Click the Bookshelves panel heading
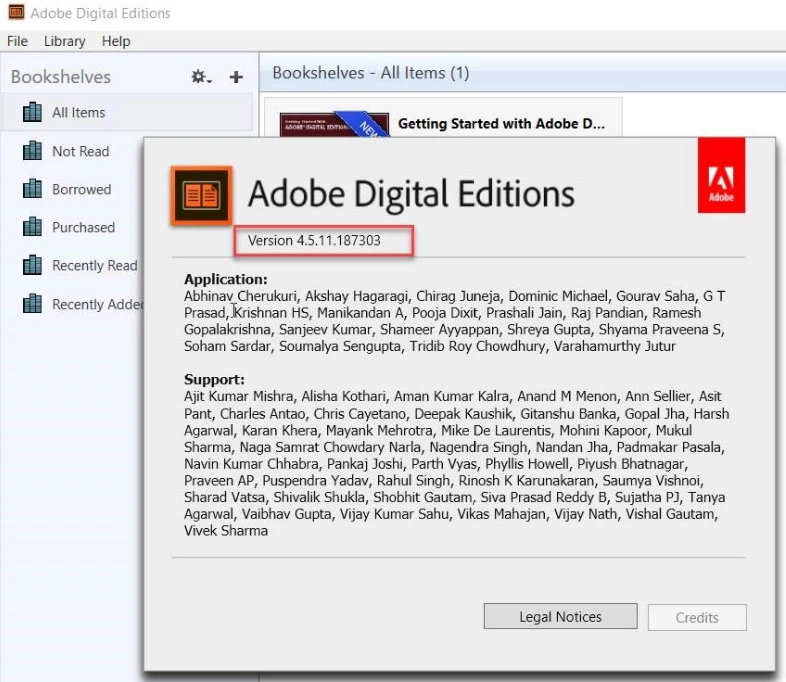Viewport: 786px width, 682px height. pos(61,77)
